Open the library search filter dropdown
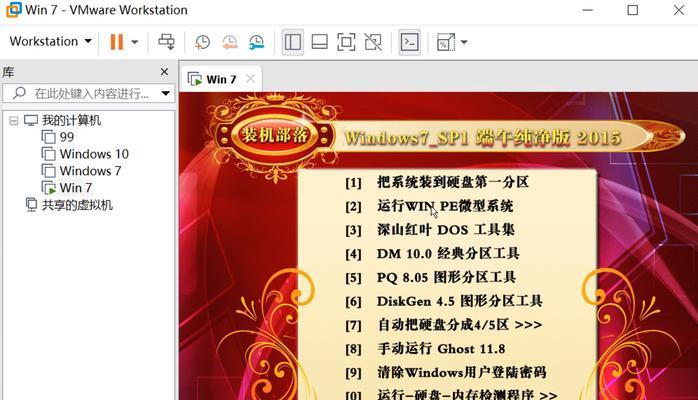The width and height of the screenshot is (698, 400). coord(166,93)
